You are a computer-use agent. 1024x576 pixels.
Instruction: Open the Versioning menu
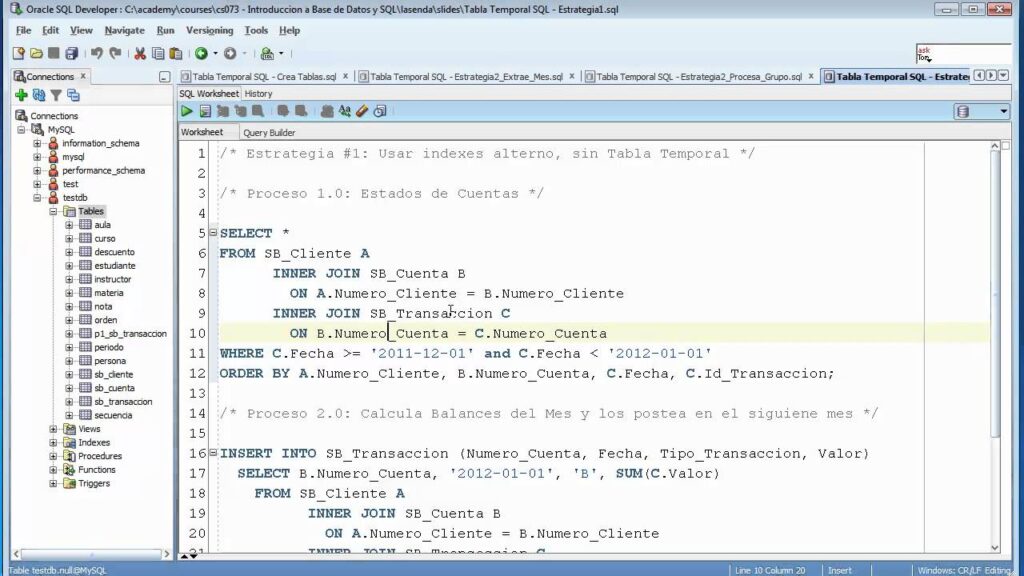[x=209, y=31]
